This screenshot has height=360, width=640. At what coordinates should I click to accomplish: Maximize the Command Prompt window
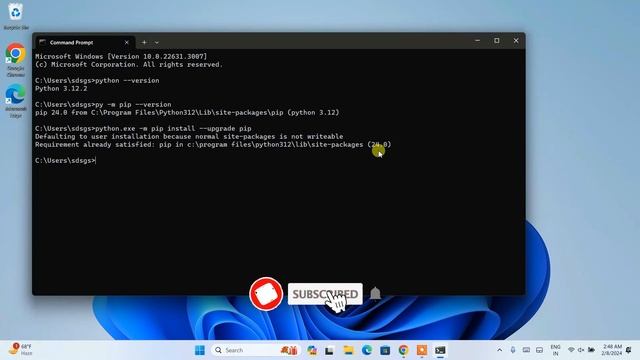pos(497,41)
